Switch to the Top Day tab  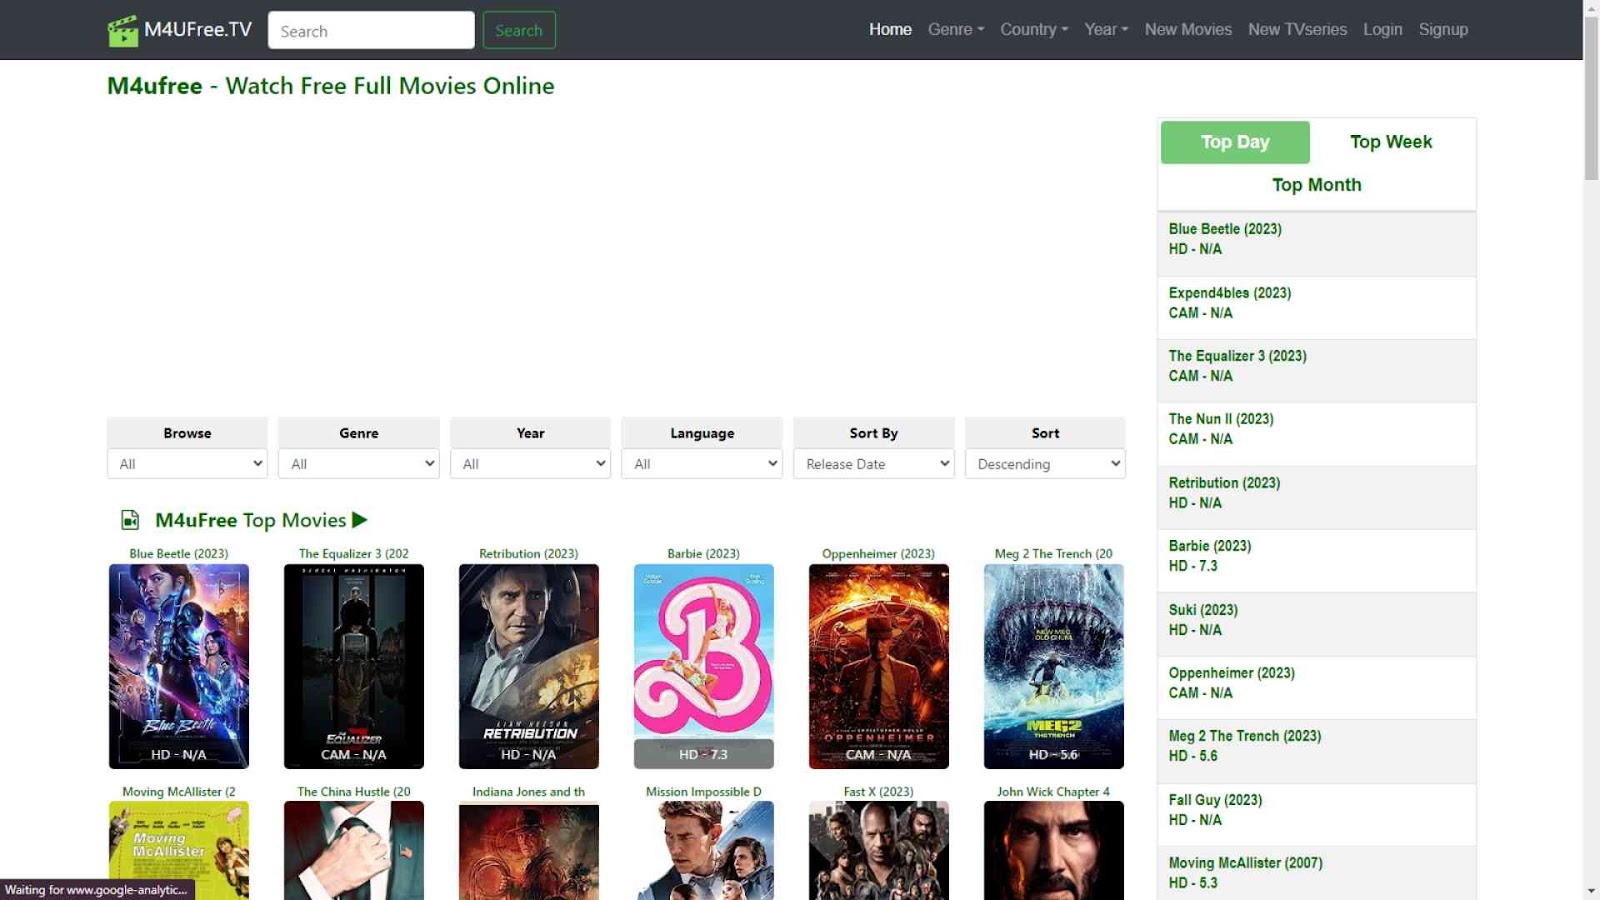pyautogui.click(x=1235, y=142)
